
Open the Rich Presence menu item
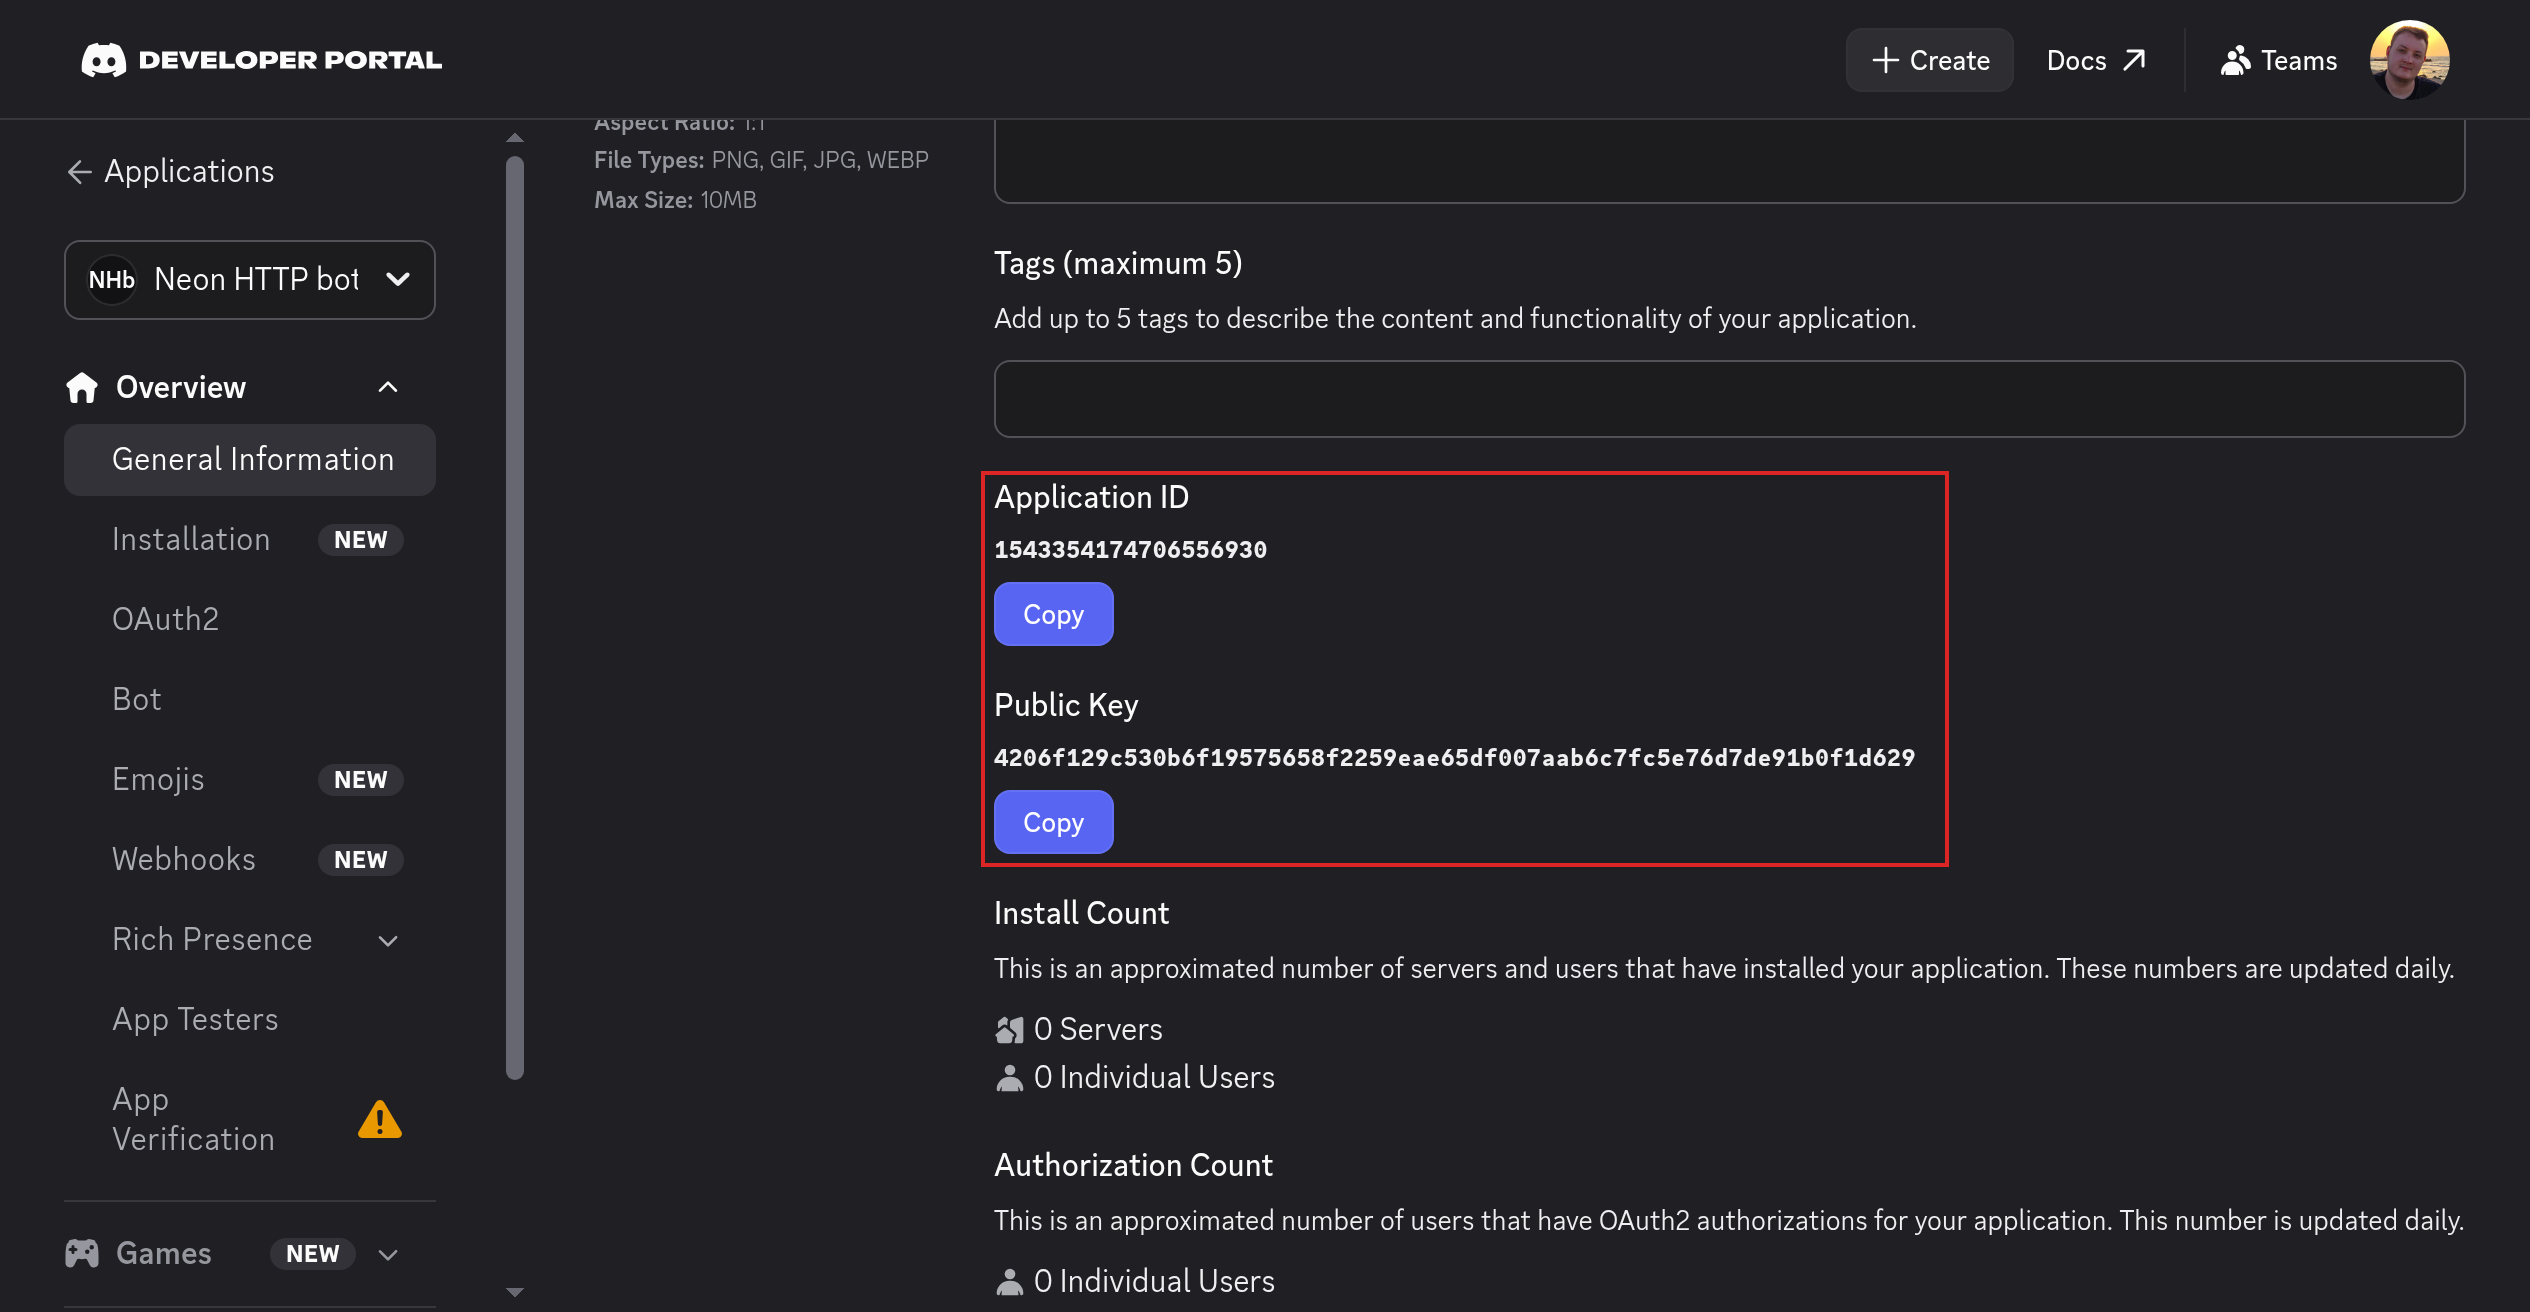[x=212, y=939]
